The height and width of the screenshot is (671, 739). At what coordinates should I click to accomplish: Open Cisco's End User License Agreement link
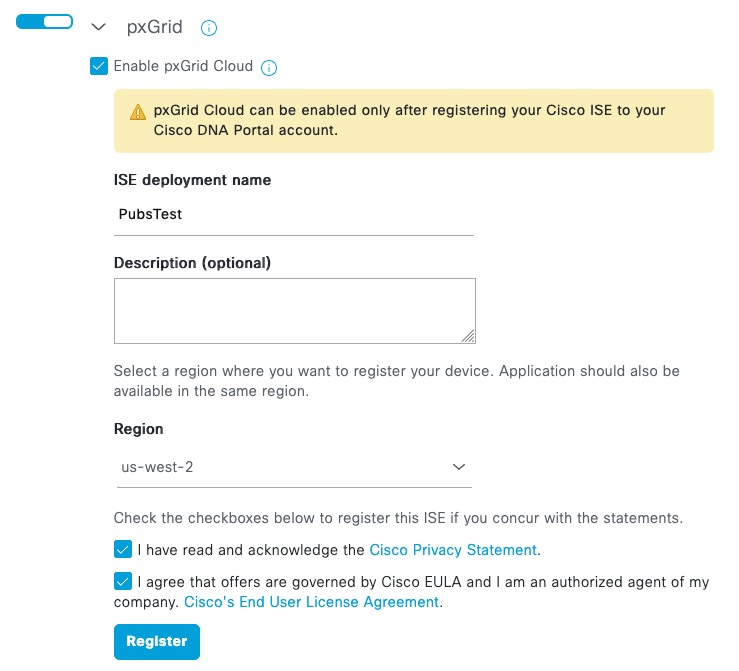[x=311, y=602]
